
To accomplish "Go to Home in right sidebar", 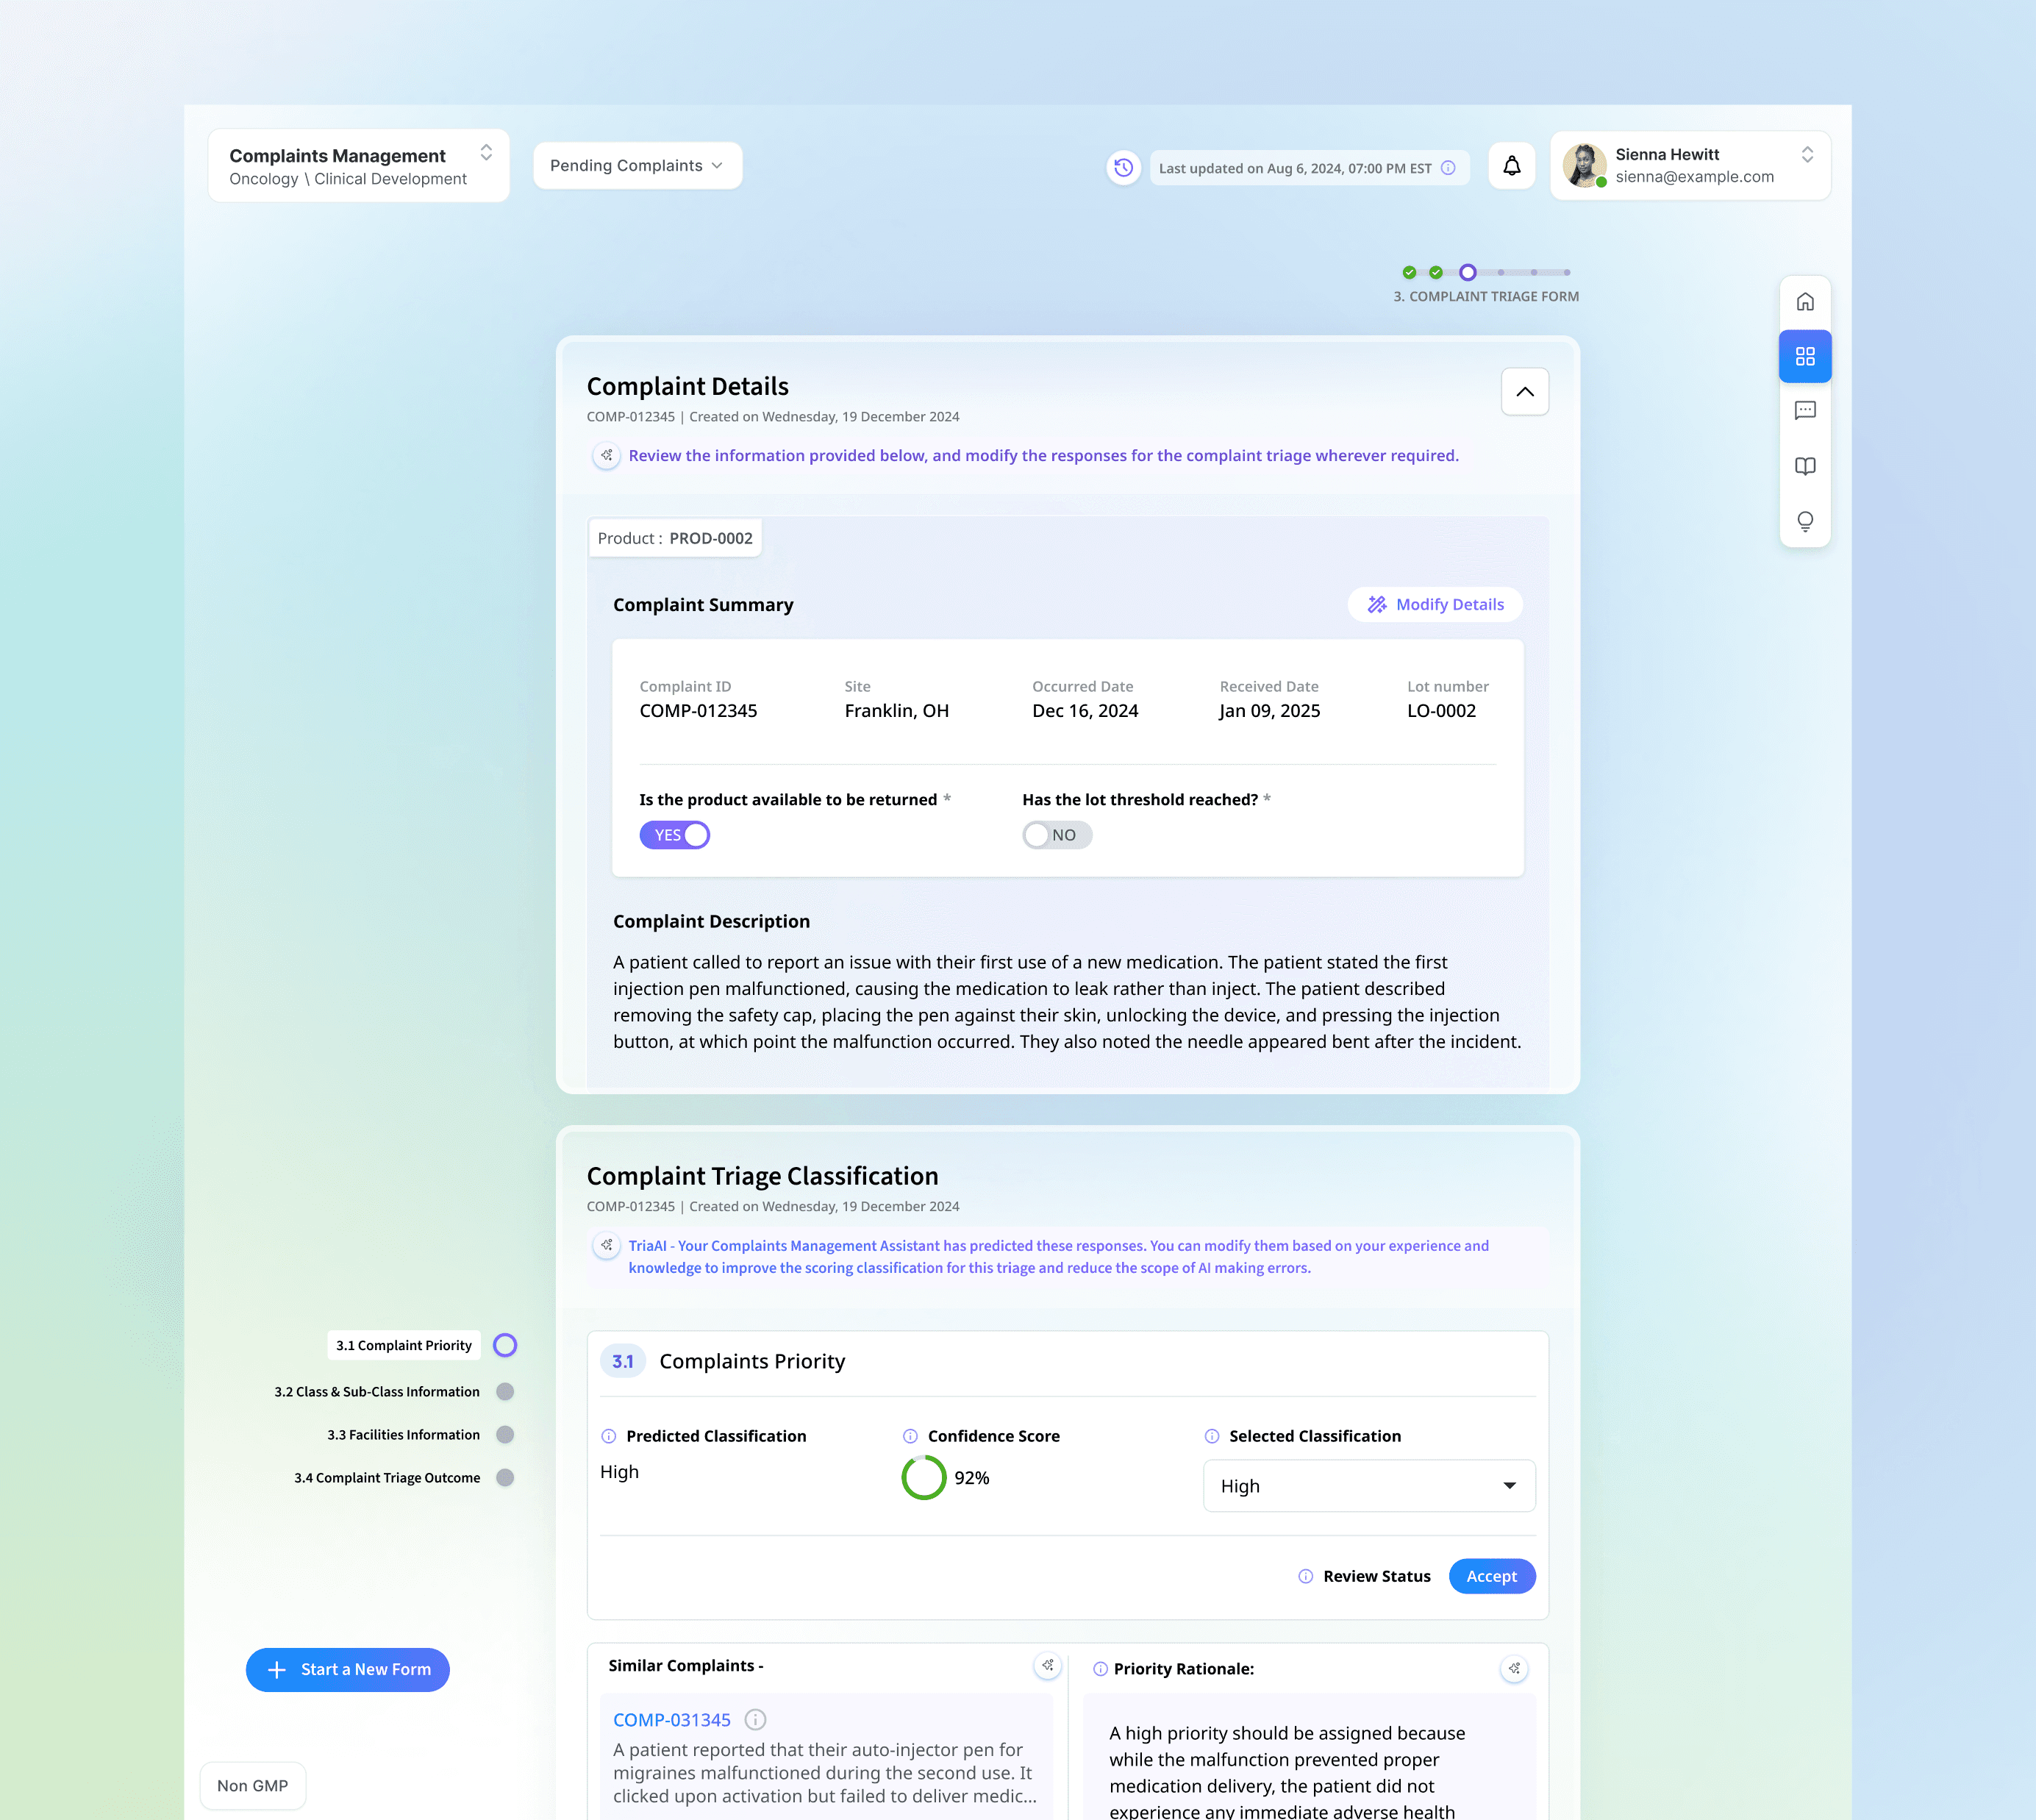I will click(x=1805, y=302).
